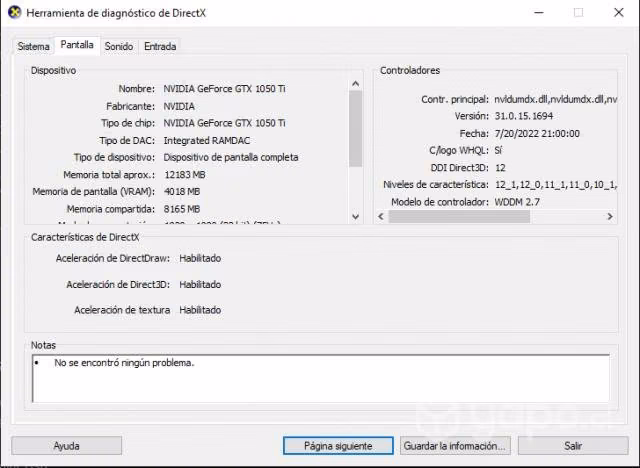The height and width of the screenshot is (468, 640).
Task: Click the Fabricante value NVIDIA
Action: click(179, 106)
